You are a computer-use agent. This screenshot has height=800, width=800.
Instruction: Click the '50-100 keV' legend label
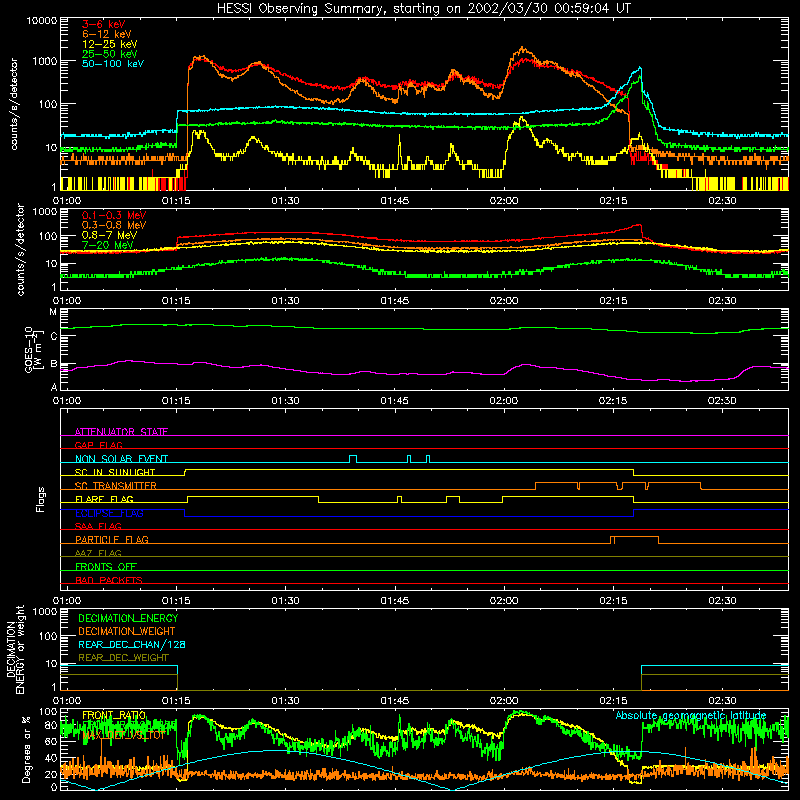(113, 64)
